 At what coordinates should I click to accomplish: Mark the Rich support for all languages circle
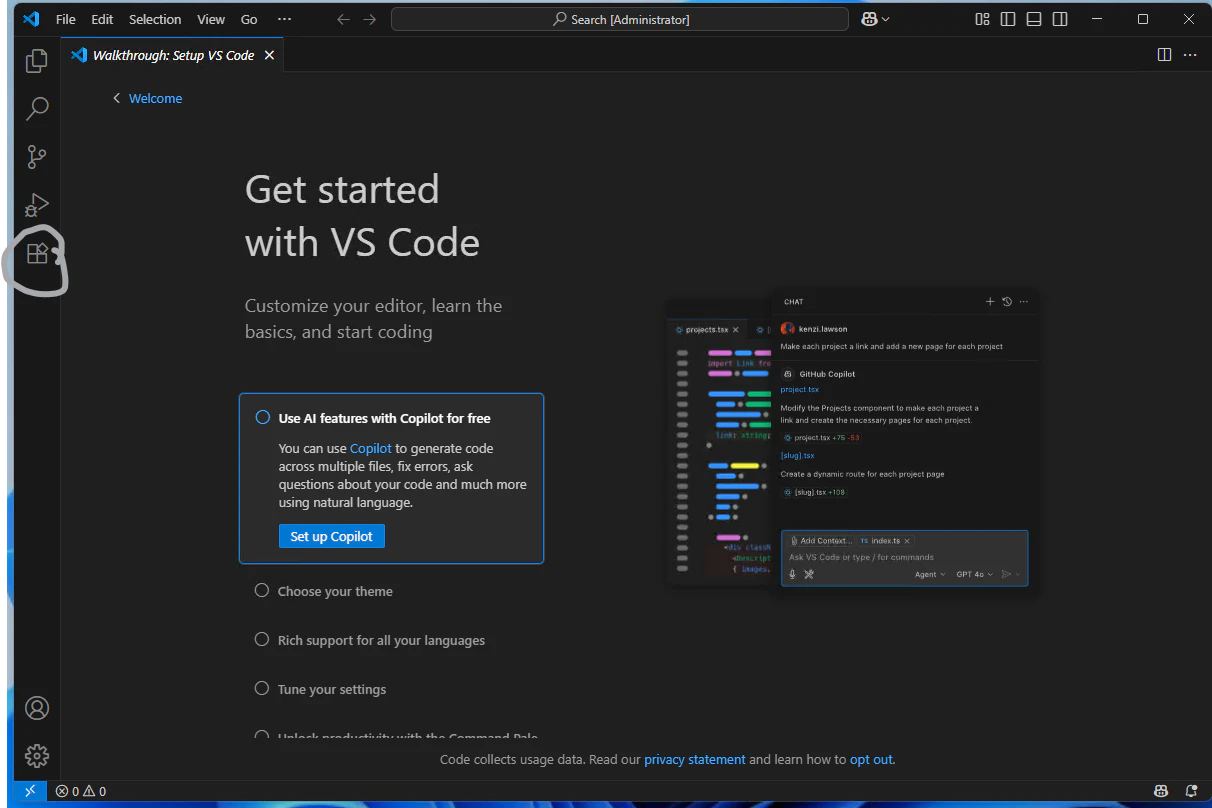pos(262,639)
